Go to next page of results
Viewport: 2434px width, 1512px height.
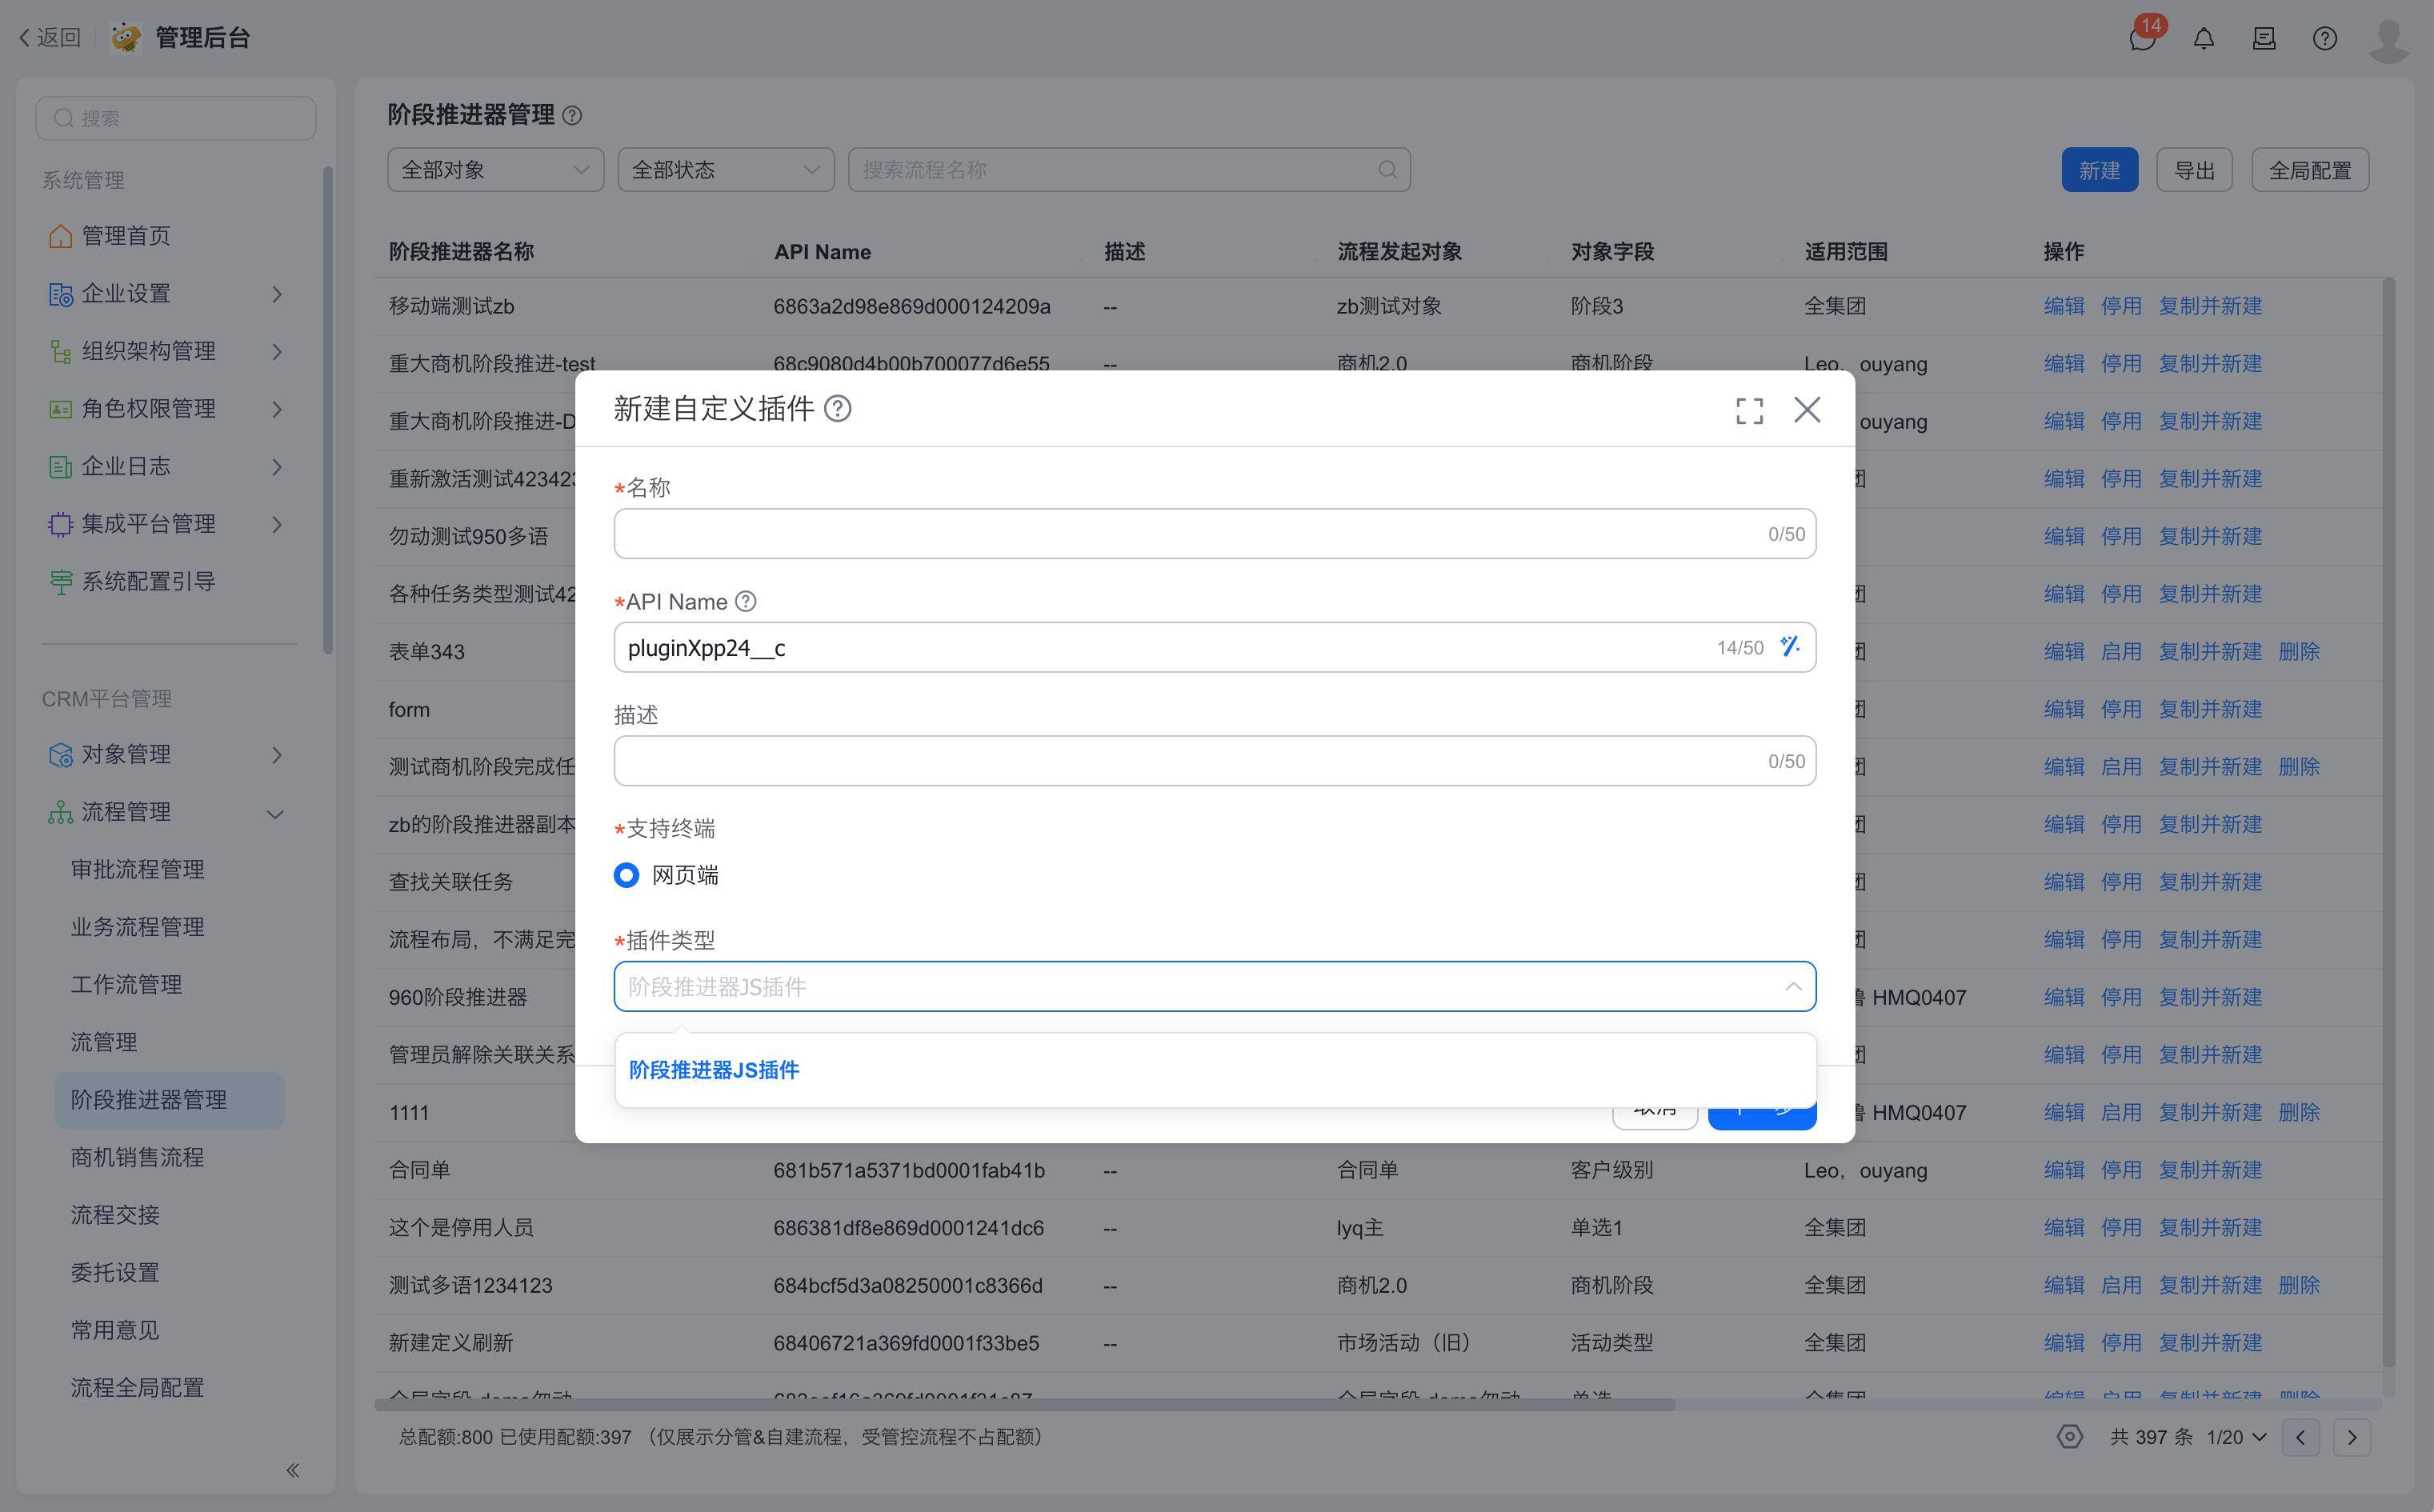pyautogui.click(x=2351, y=1438)
